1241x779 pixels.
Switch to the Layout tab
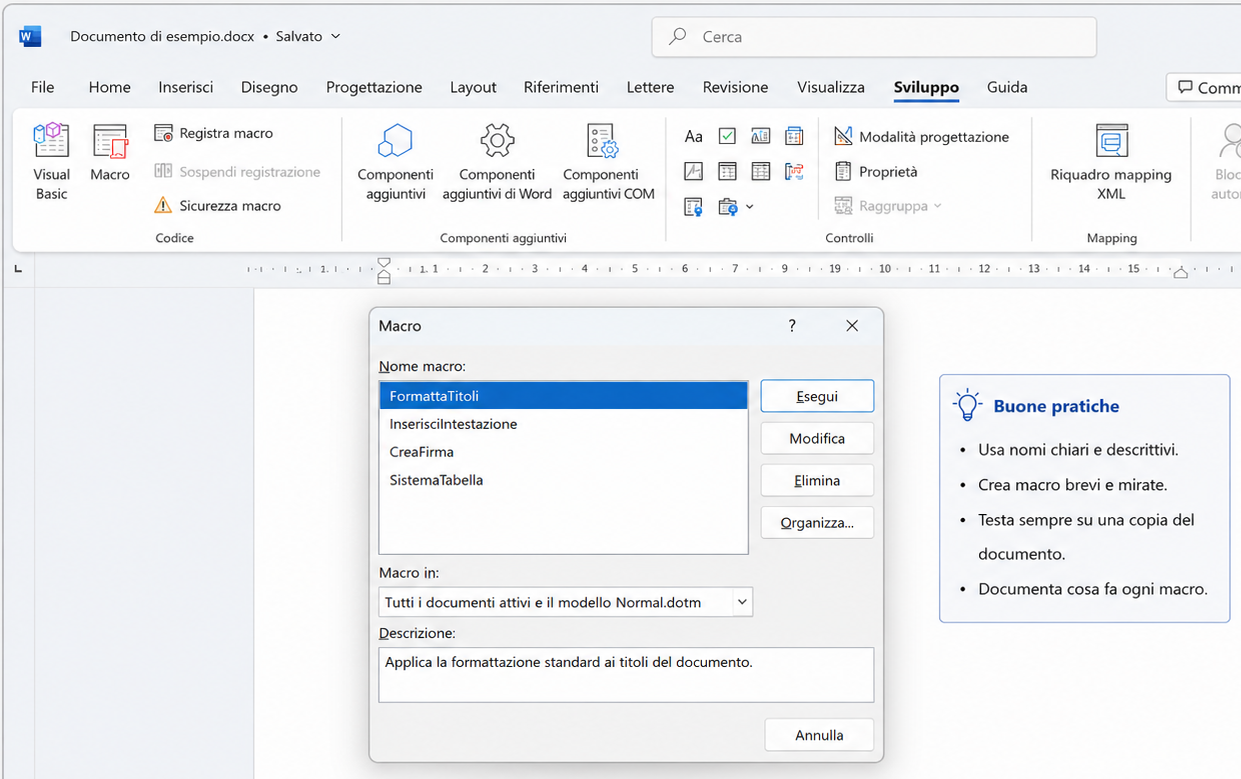tap(473, 87)
